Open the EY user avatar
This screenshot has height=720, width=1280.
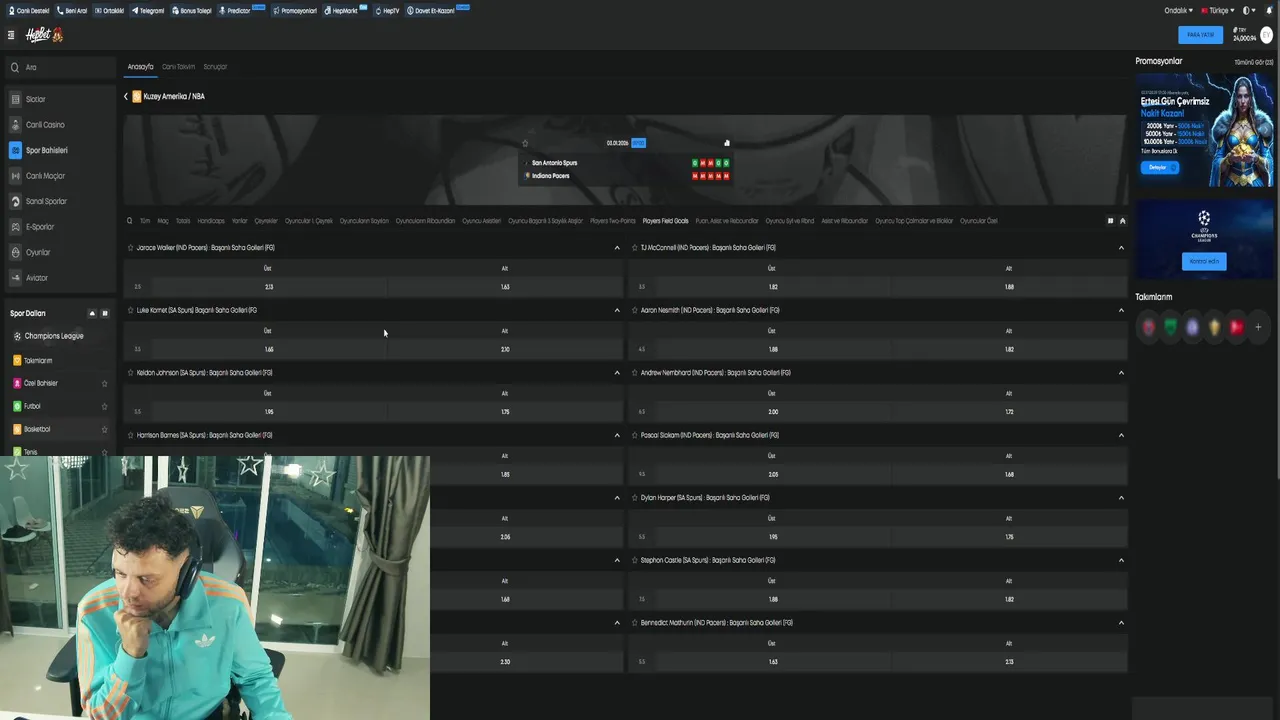[x=1266, y=35]
